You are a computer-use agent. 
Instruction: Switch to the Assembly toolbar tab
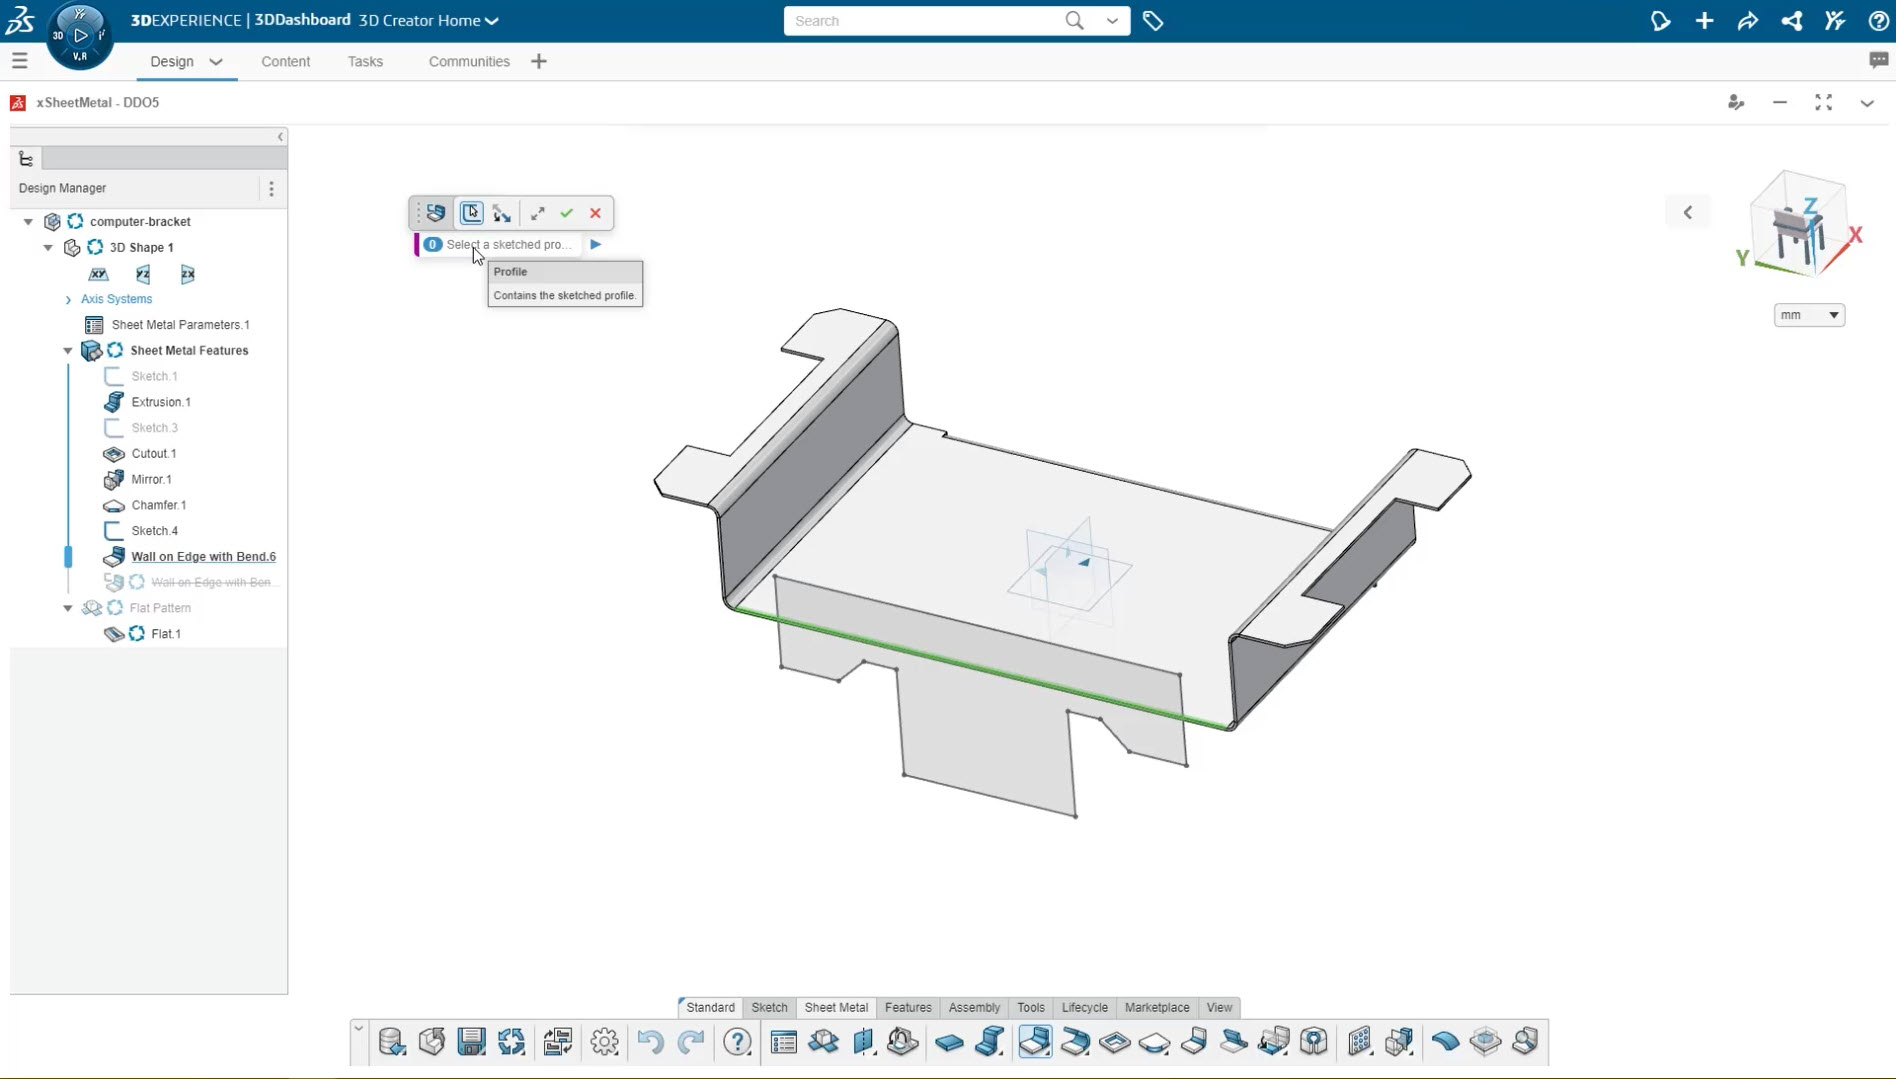click(x=974, y=1008)
